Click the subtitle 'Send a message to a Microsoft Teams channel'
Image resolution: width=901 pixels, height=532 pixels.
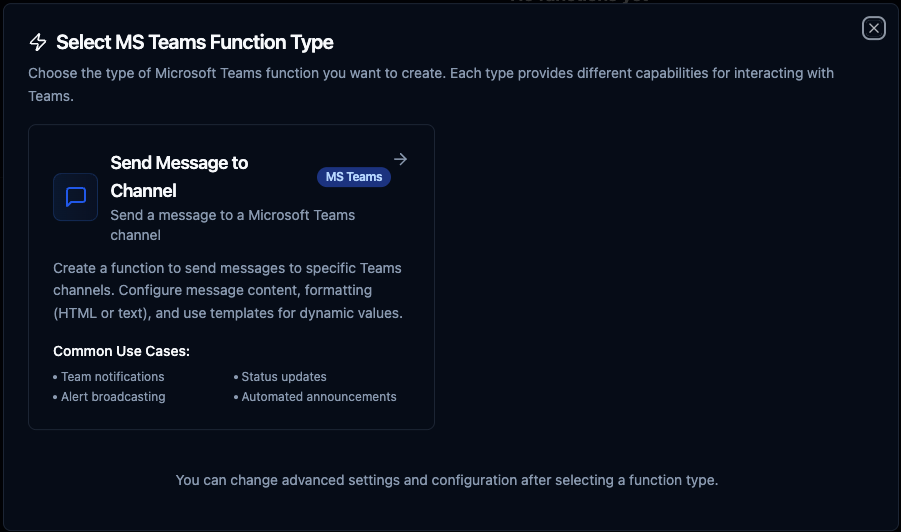pyautogui.click(x=232, y=225)
